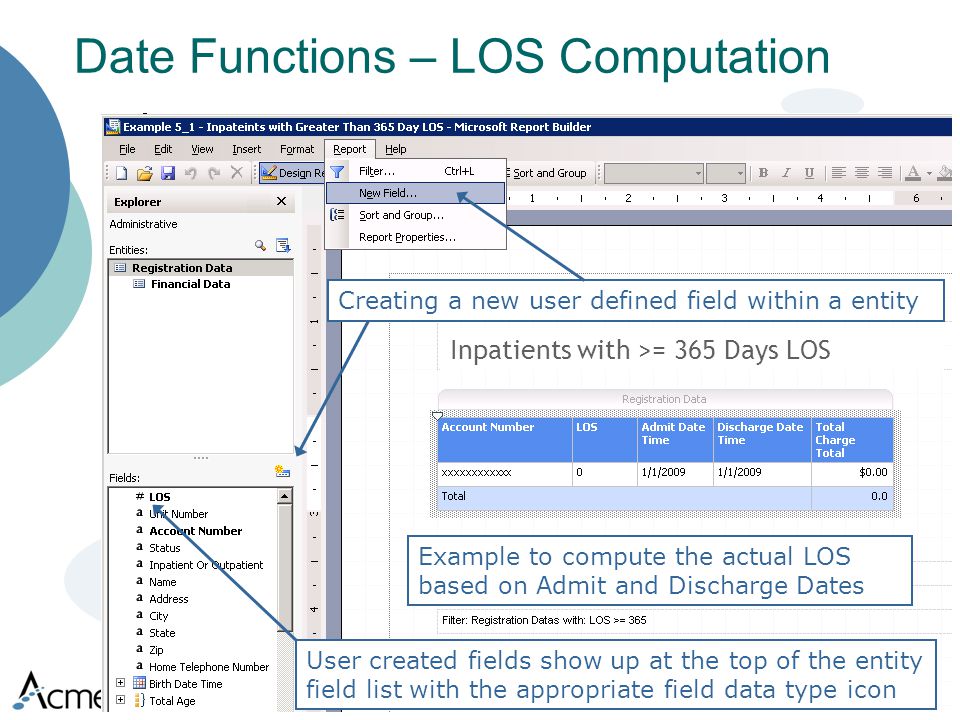Open the Edit menu
The image size is (960, 720).
(x=163, y=149)
